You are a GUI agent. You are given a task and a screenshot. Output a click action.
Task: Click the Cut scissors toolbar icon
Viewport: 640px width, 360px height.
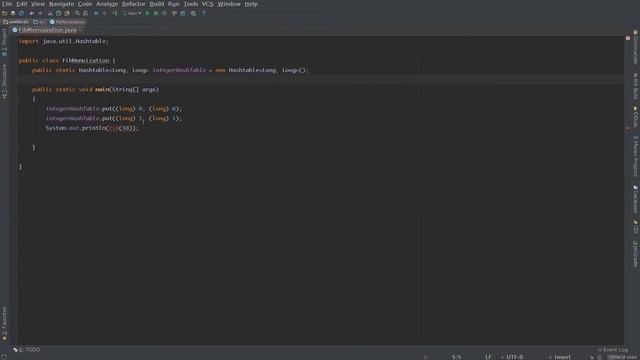coord(50,13)
